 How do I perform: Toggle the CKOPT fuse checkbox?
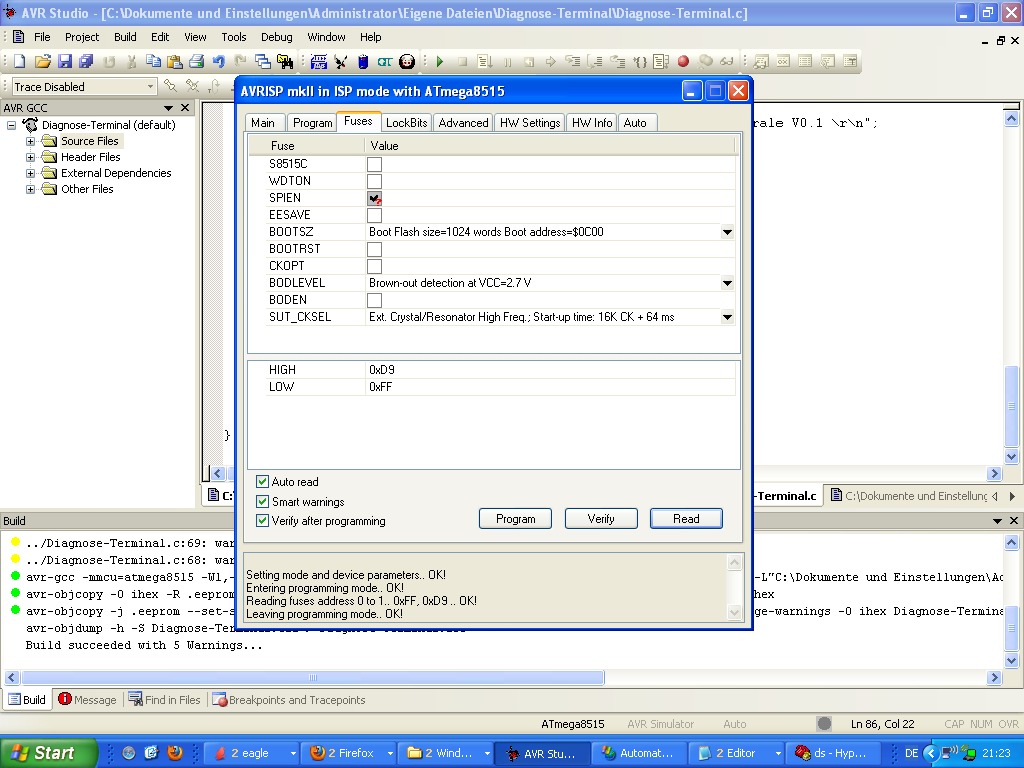click(374, 266)
